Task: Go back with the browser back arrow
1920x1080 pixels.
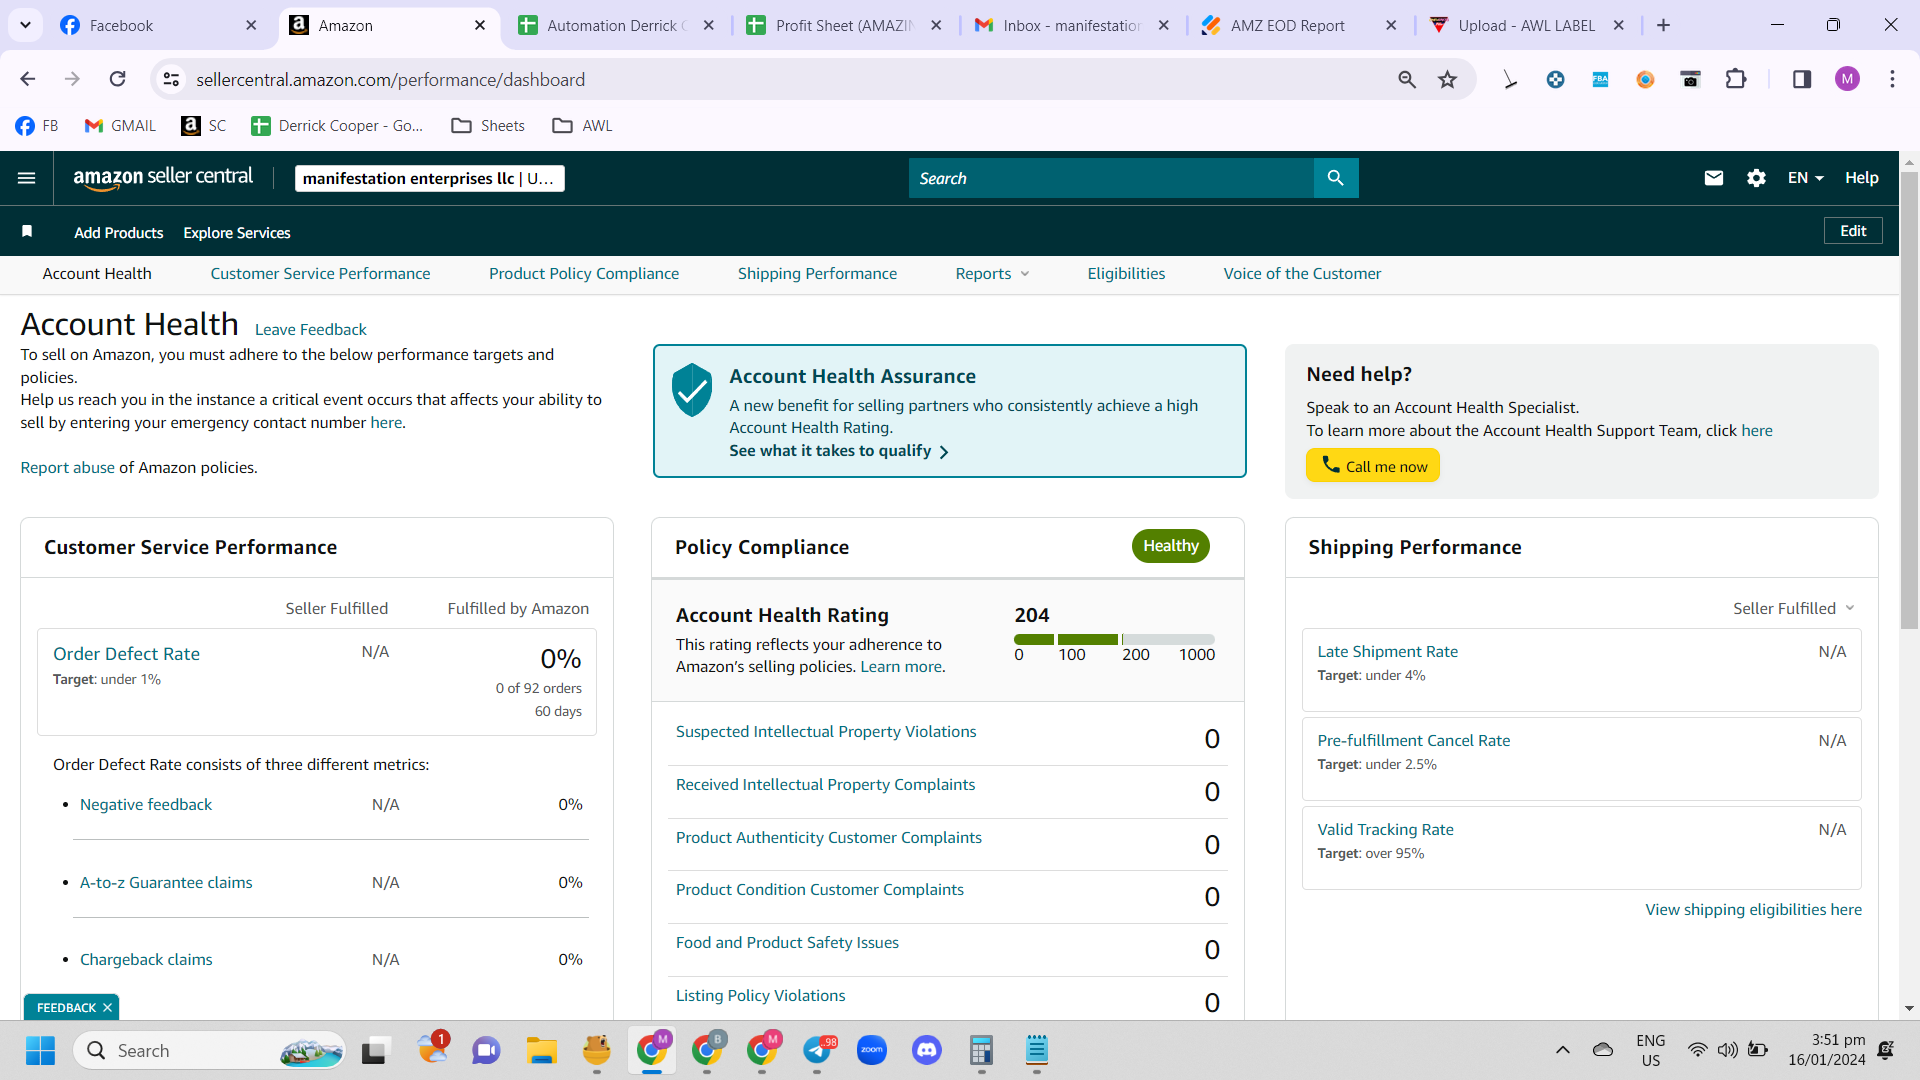Action: pyautogui.click(x=28, y=79)
